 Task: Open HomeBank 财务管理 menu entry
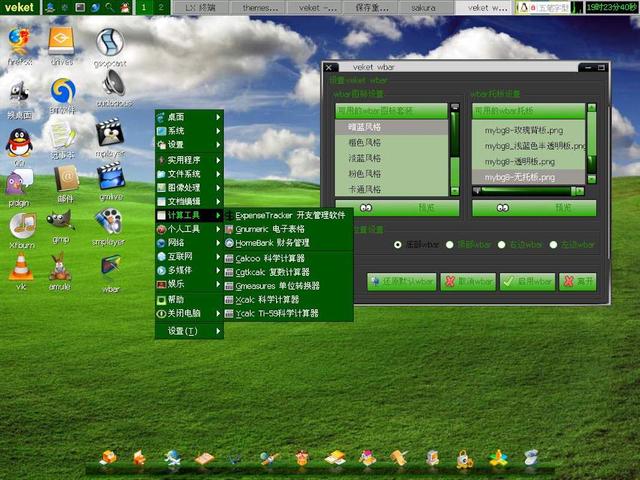[x=288, y=243]
